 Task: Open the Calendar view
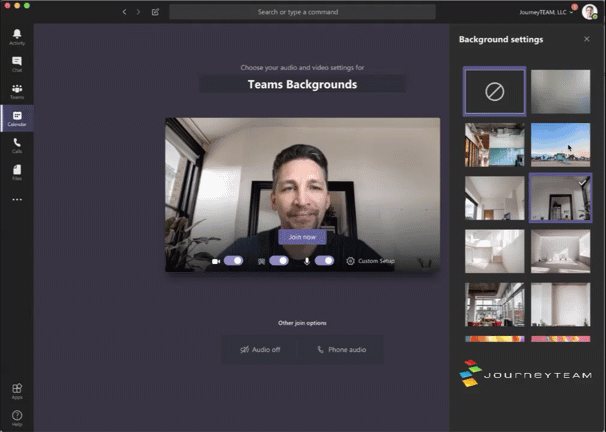pos(17,118)
